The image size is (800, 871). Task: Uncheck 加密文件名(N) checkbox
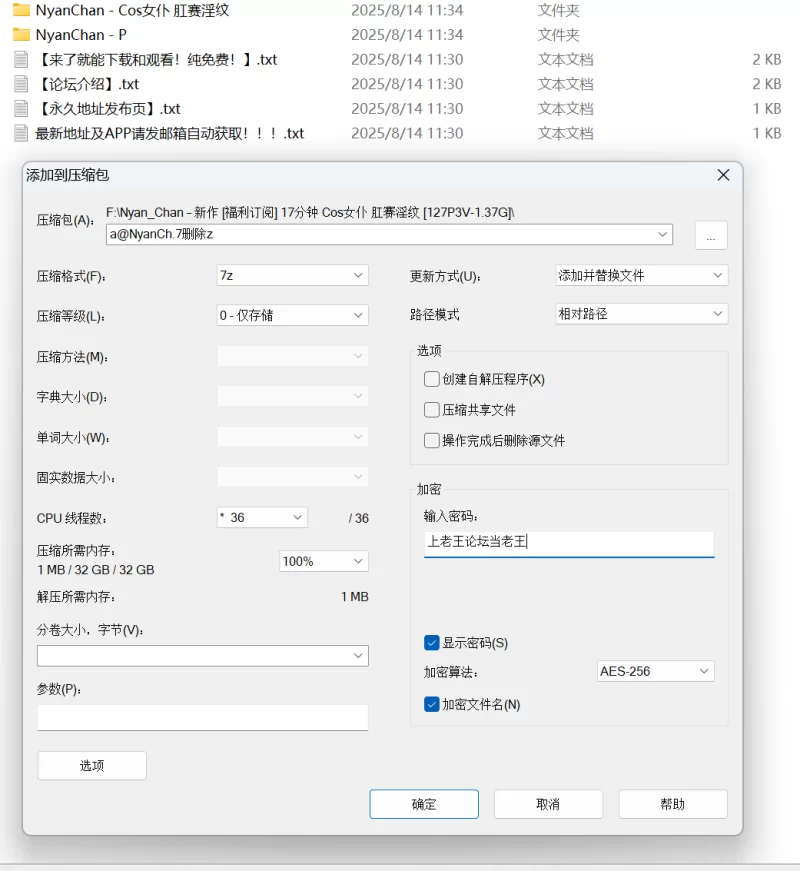click(432, 704)
